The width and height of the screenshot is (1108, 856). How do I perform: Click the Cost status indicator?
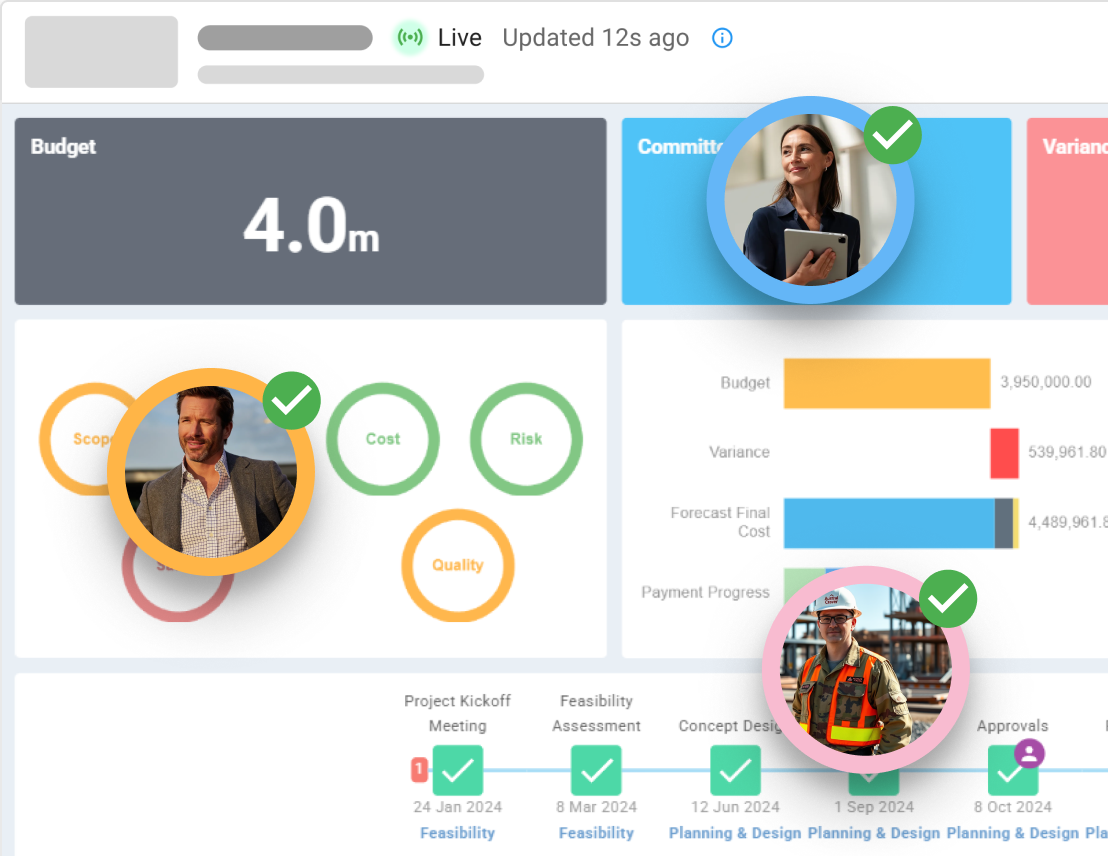tap(383, 439)
